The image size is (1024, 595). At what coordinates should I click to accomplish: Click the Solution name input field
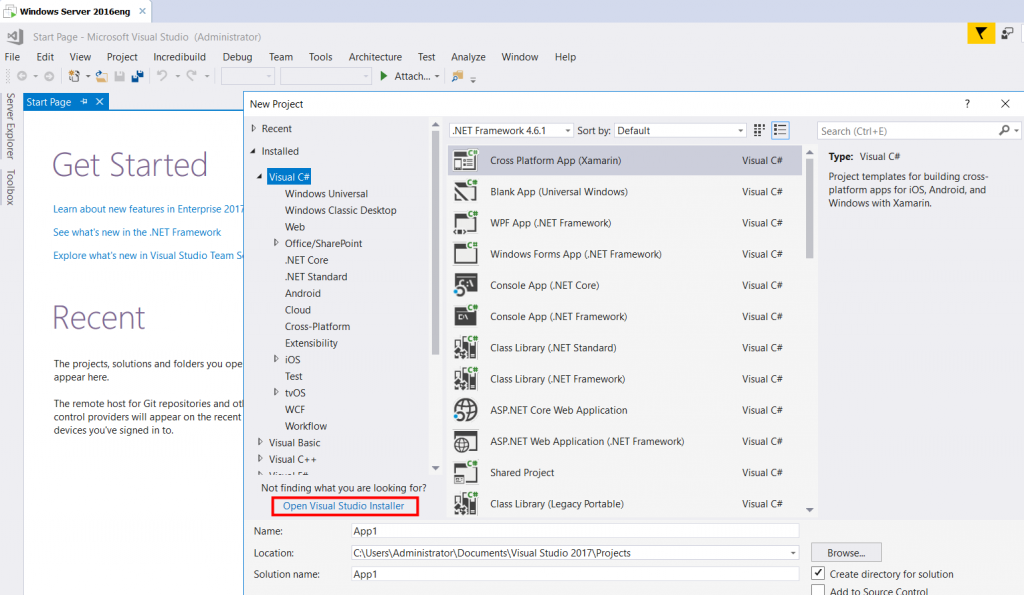(x=575, y=574)
